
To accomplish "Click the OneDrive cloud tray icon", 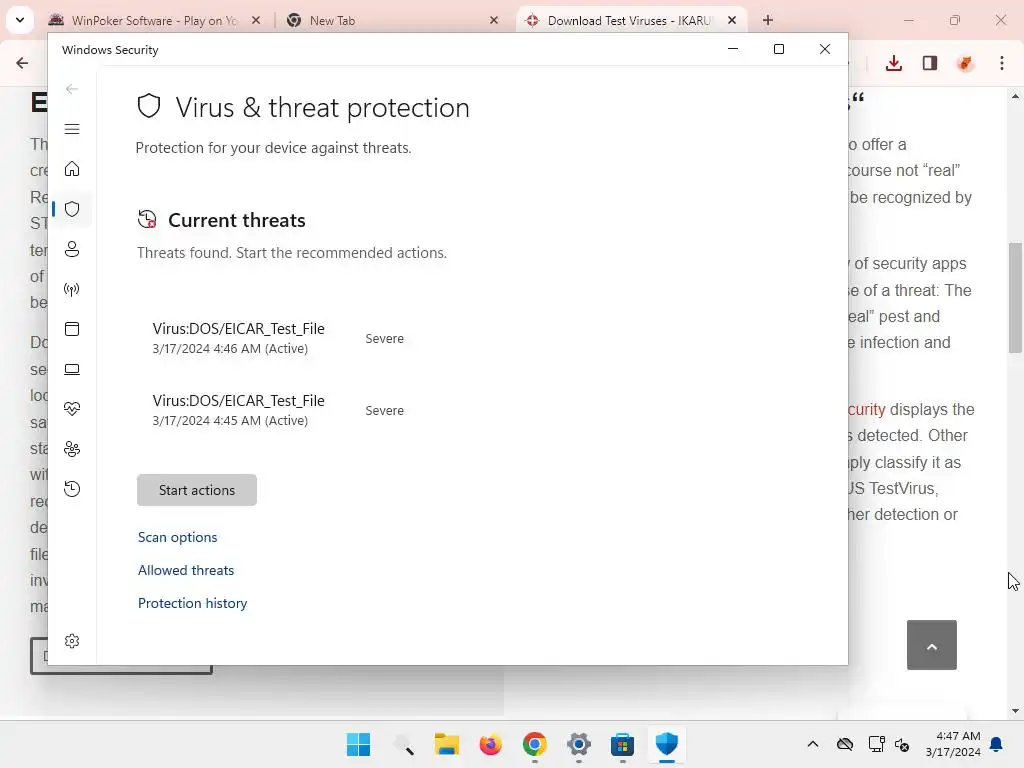I will (x=845, y=744).
